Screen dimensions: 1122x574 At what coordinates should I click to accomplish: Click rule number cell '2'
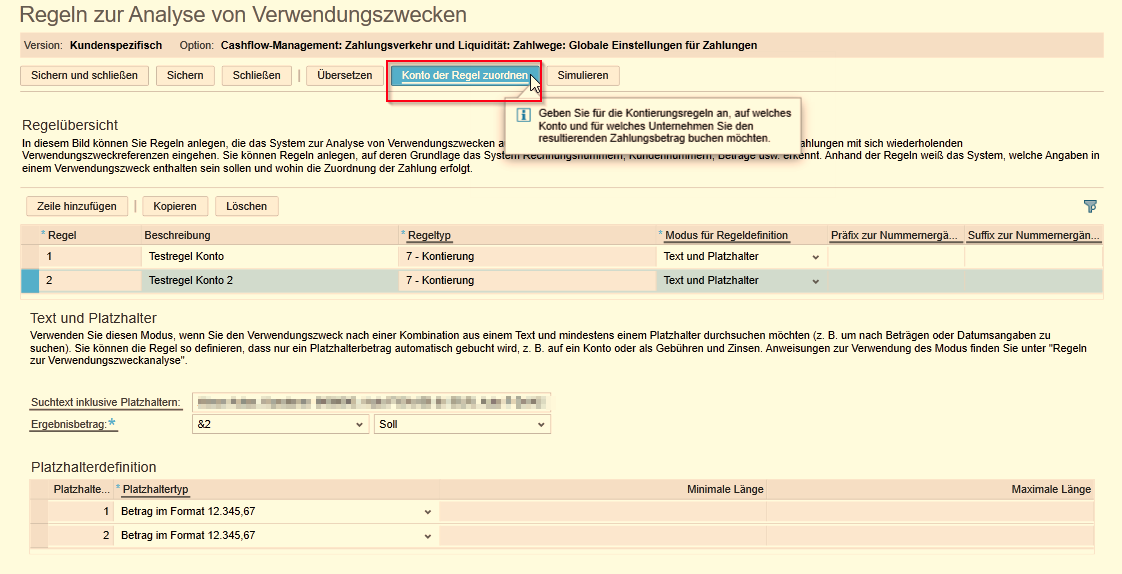click(90, 281)
